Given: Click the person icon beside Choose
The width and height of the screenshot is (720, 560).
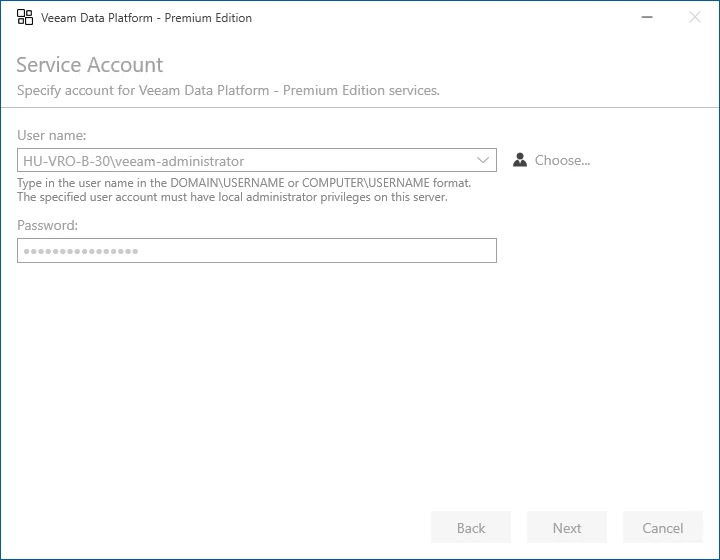Looking at the screenshot, I should [520, 160].
